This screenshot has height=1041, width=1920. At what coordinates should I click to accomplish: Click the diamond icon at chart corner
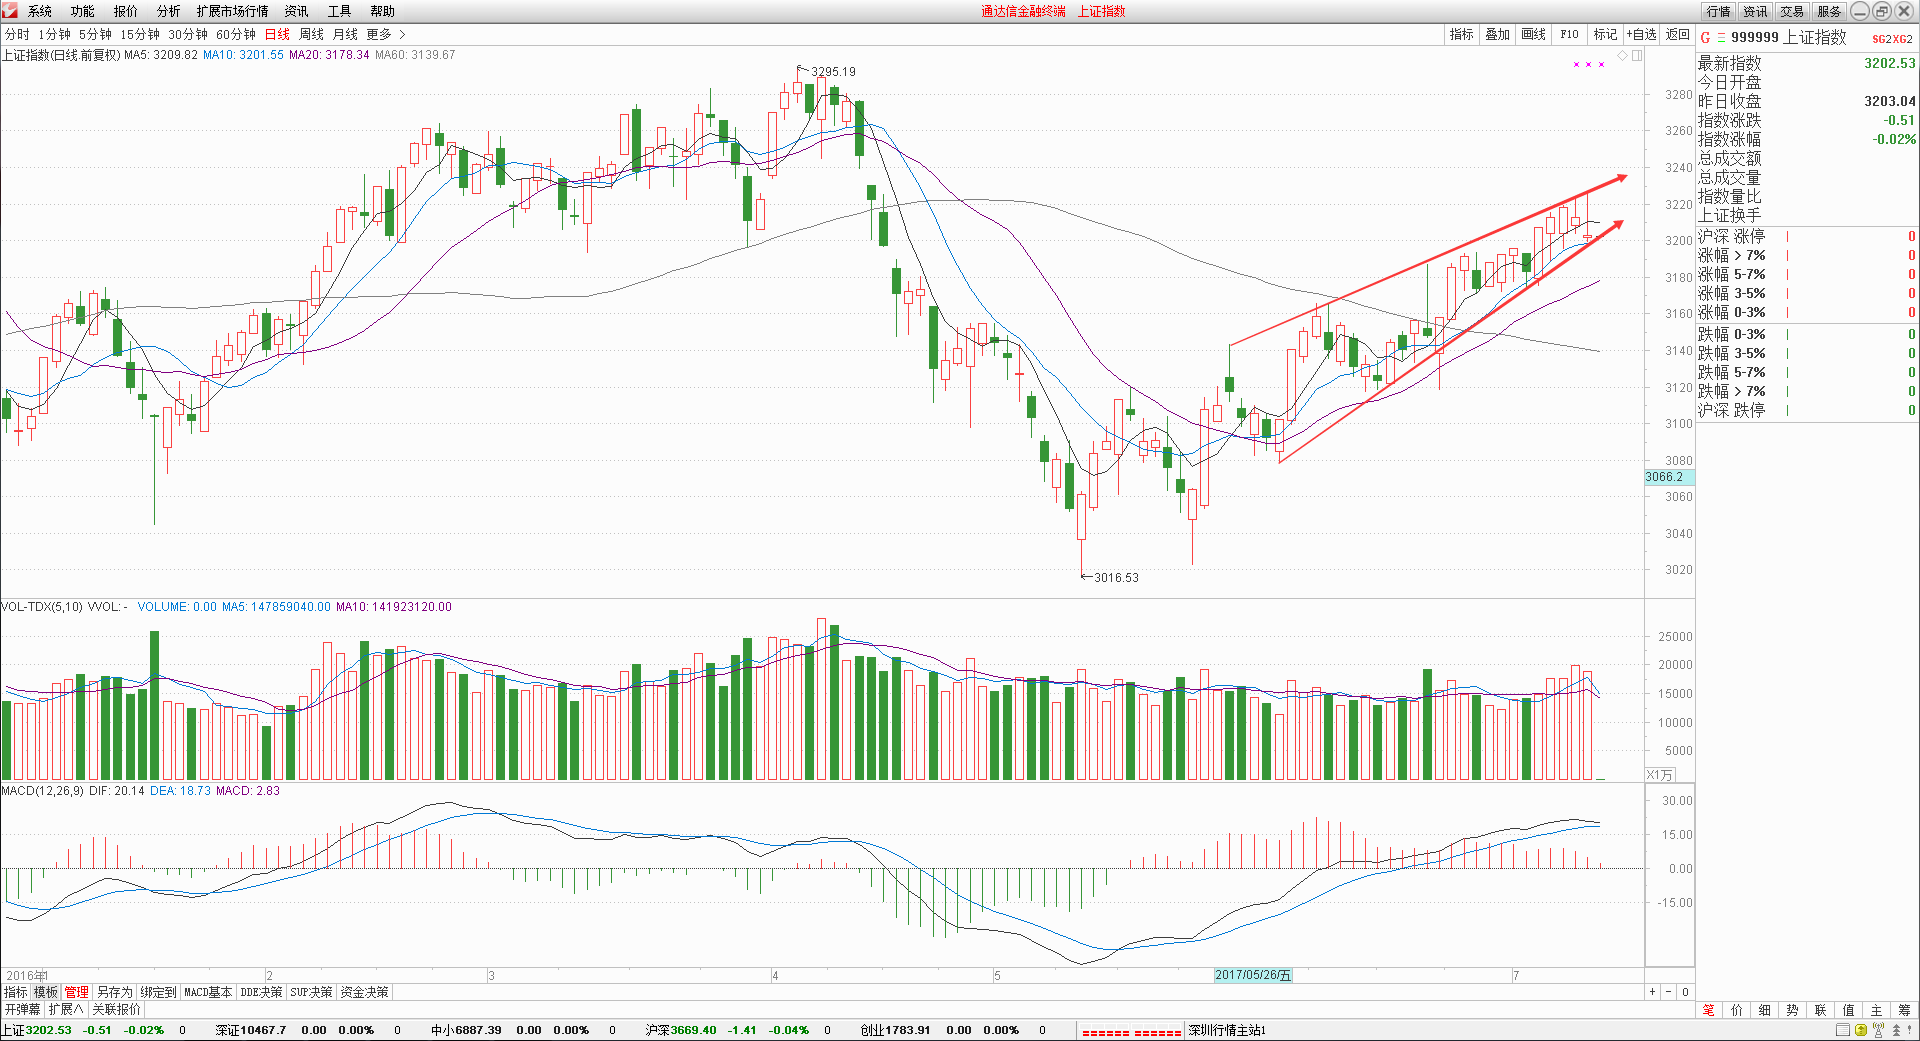[x=1624, y=56]
